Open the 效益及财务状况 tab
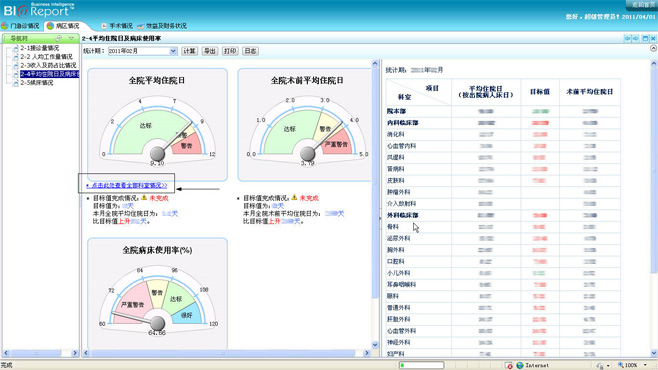Viewport: 658px width, 370px height. click(162, 26)
